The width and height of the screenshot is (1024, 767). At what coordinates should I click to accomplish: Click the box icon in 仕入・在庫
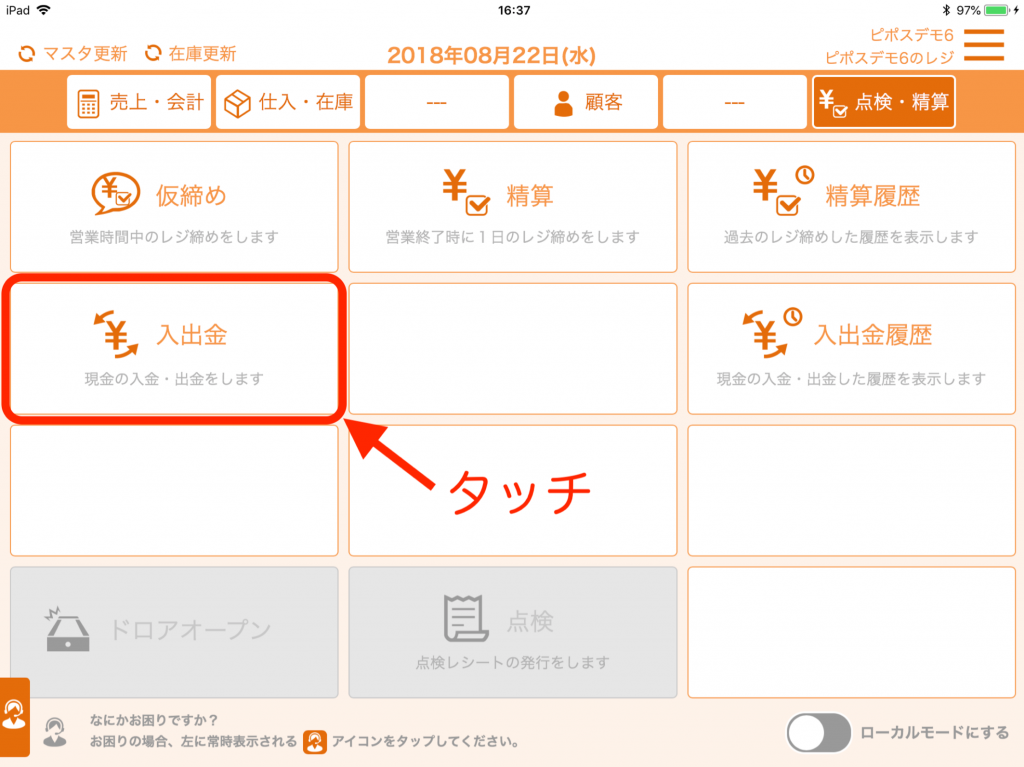(x=237, y=103)
